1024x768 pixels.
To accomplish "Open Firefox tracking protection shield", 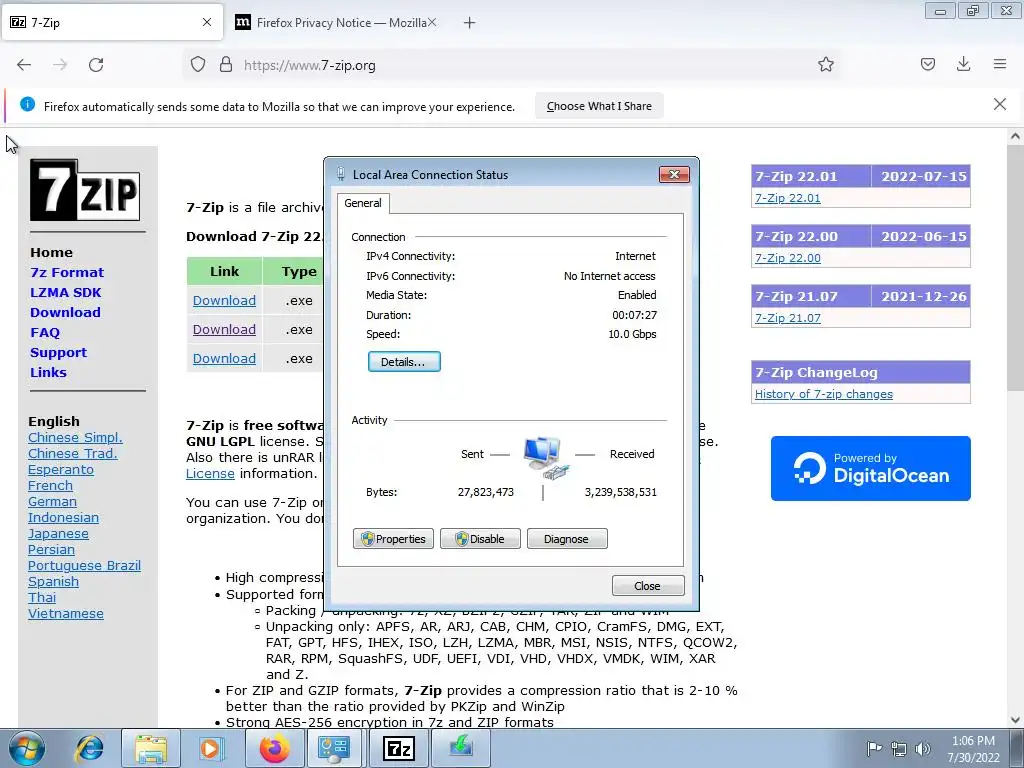I will pyautogui.click(x=198, y=65).
